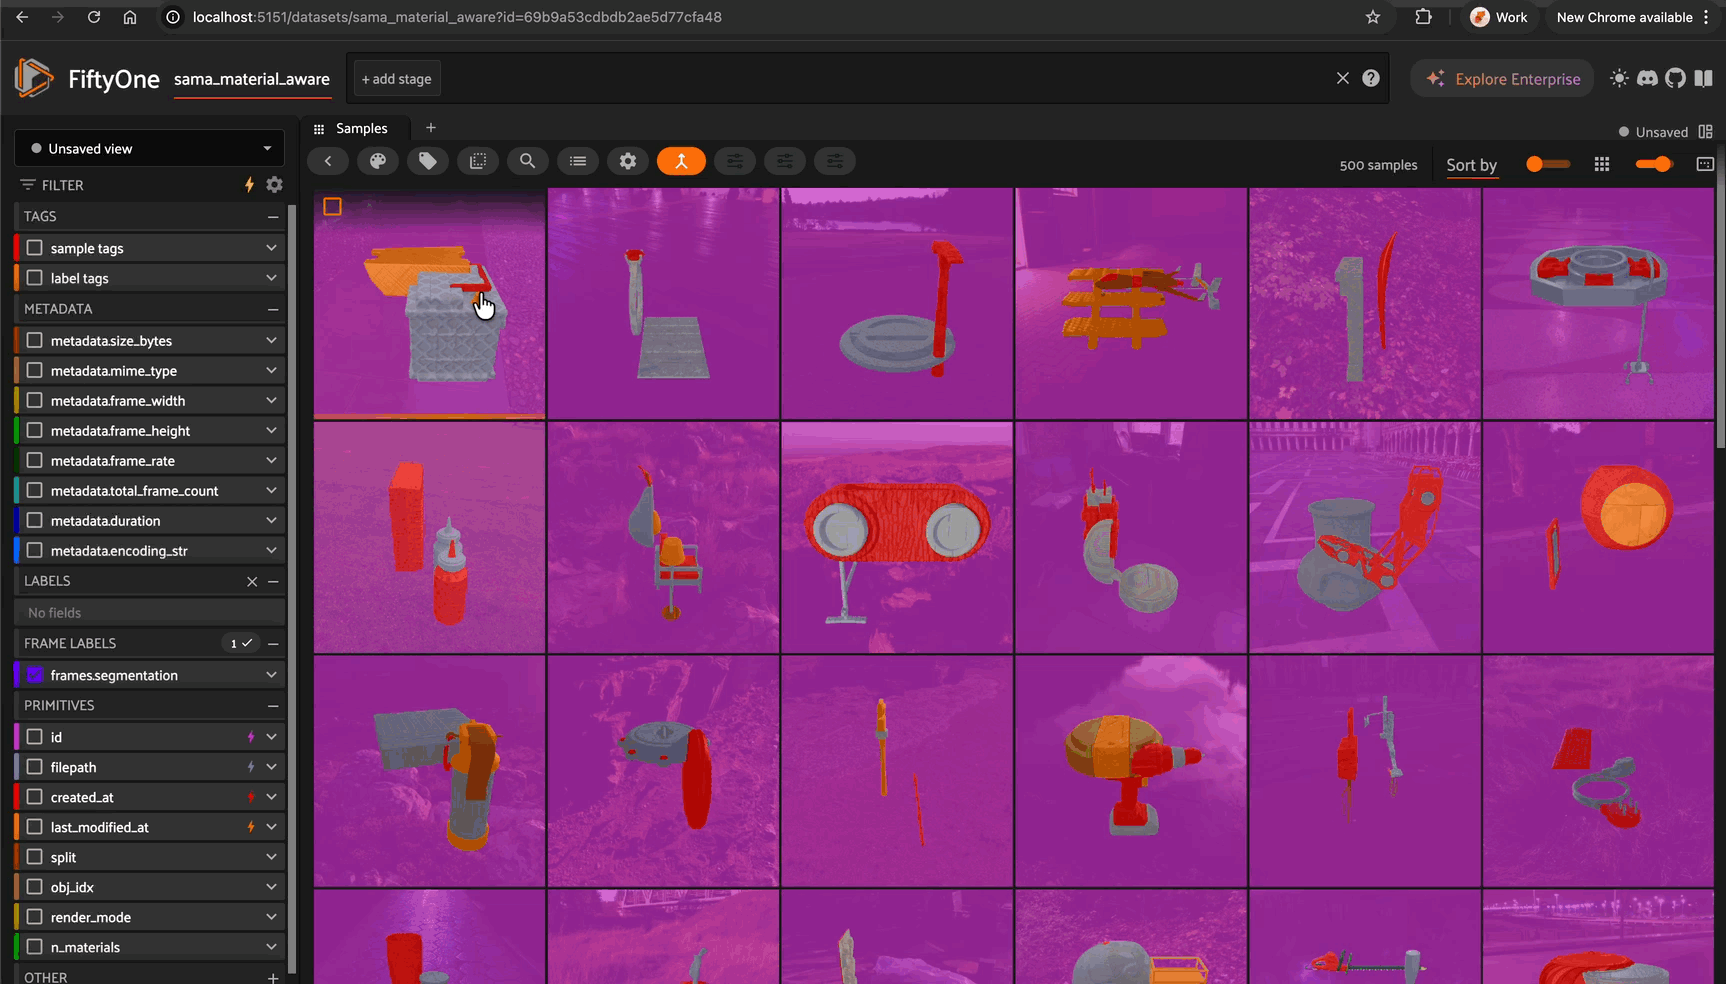The image size is (1726, 984).
Task: Collapse the PRIMITIVES group
Action: [x=273, y=705]
